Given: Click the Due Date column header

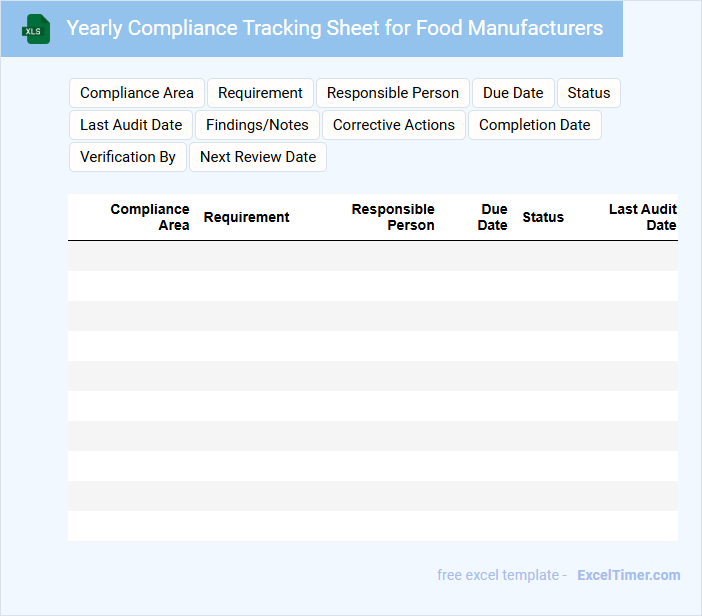Looking at the screenshot, I should [493, 217].
